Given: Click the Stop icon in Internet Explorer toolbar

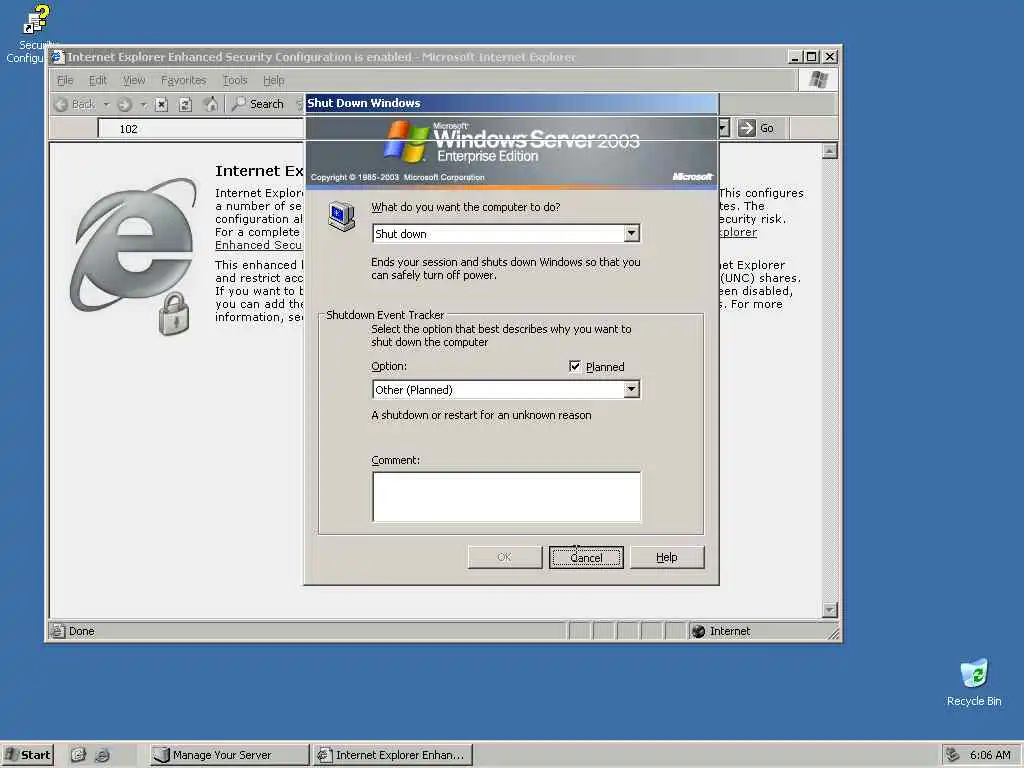Looking at the screenshot, I should click(x=162, y=104).
